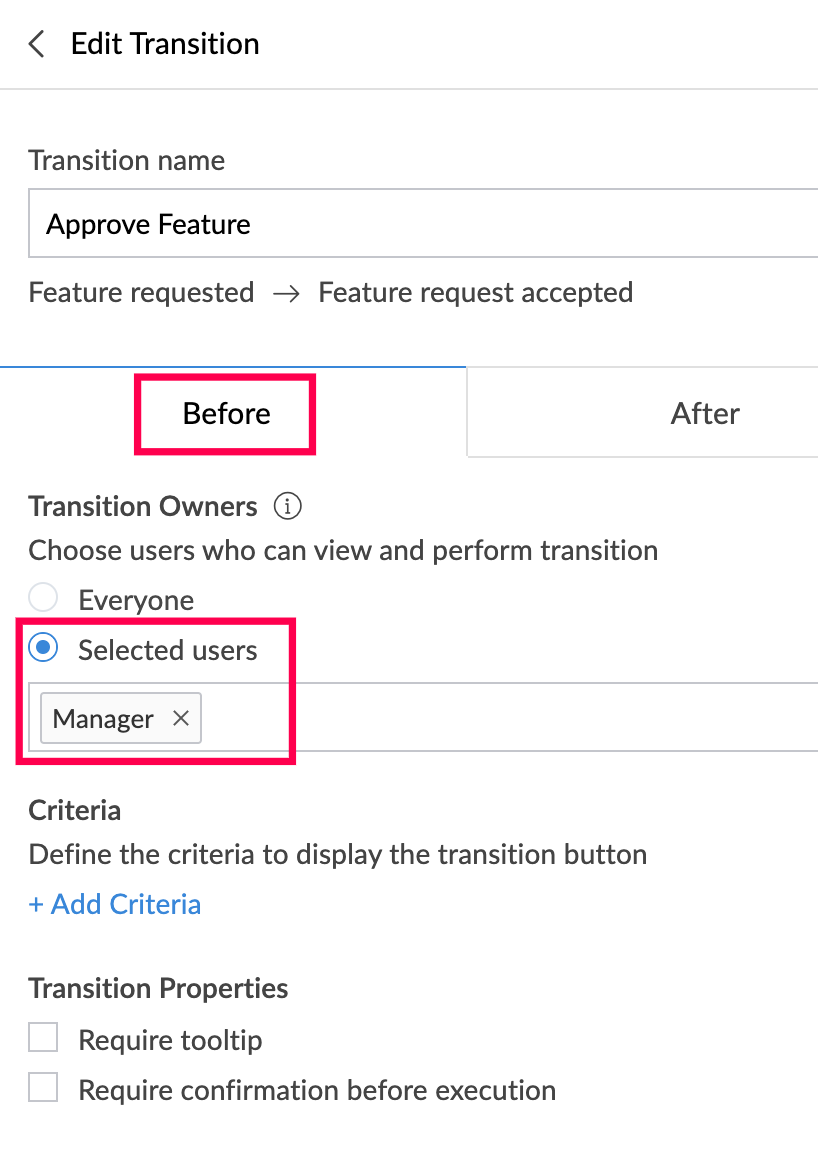818x1164 pixels.
Task: Enable the Require tooltip checkbox
Action: click(x=43, y=1039)
